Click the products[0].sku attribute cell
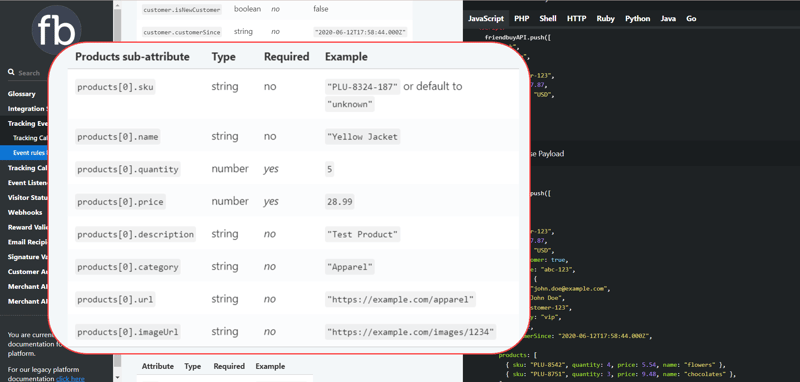Viewport: 800px width, 382px height. [x=115, y=87]
